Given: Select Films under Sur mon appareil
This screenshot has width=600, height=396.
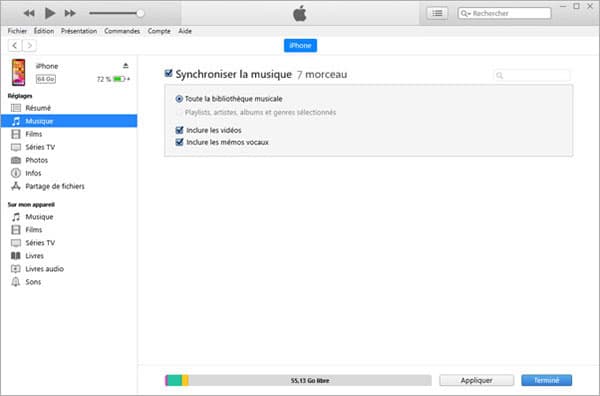Looking at the screenshot, I should 69,230.
